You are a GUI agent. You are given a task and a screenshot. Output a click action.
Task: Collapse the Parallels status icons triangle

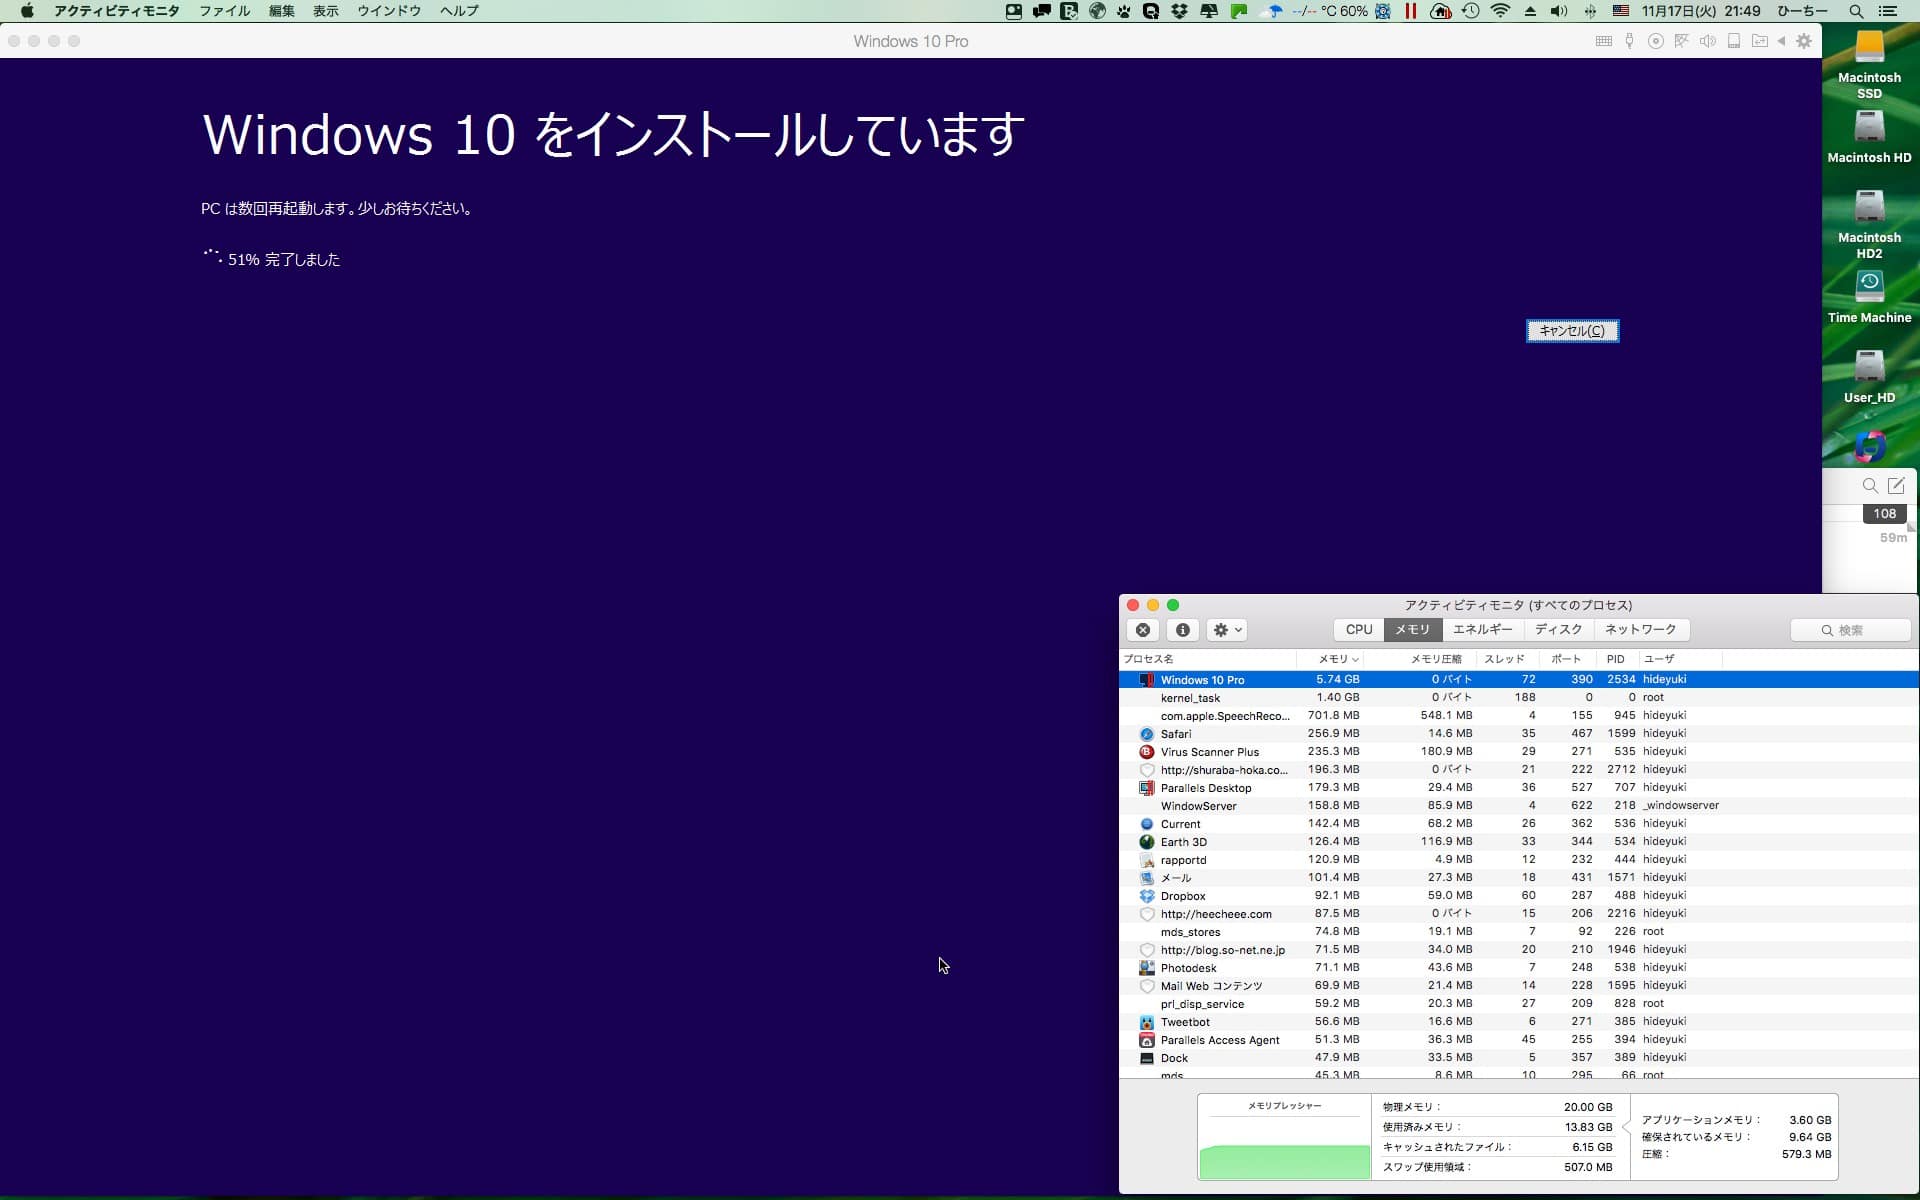[x=1782, y=41]
